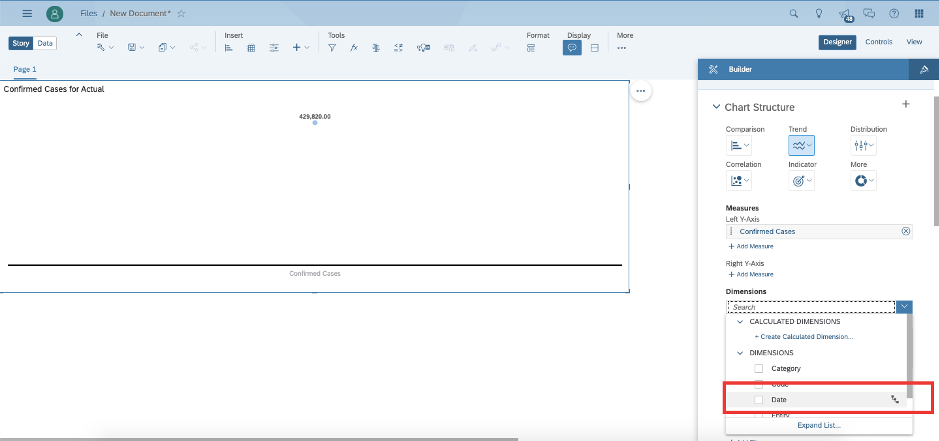Open the Insert plus dropdown
The width and height of the screenshot is (939, 441).
(301, 48)
